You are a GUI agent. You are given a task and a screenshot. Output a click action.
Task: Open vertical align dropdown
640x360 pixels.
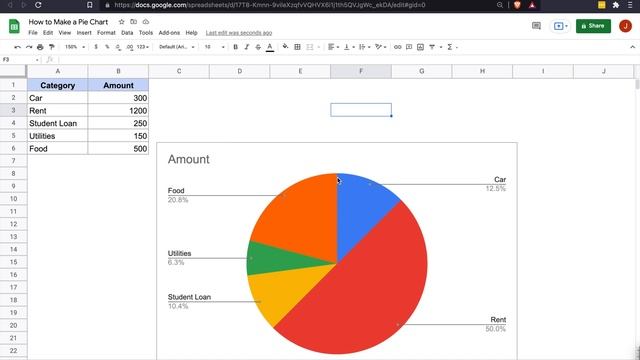tap(348, 47)
